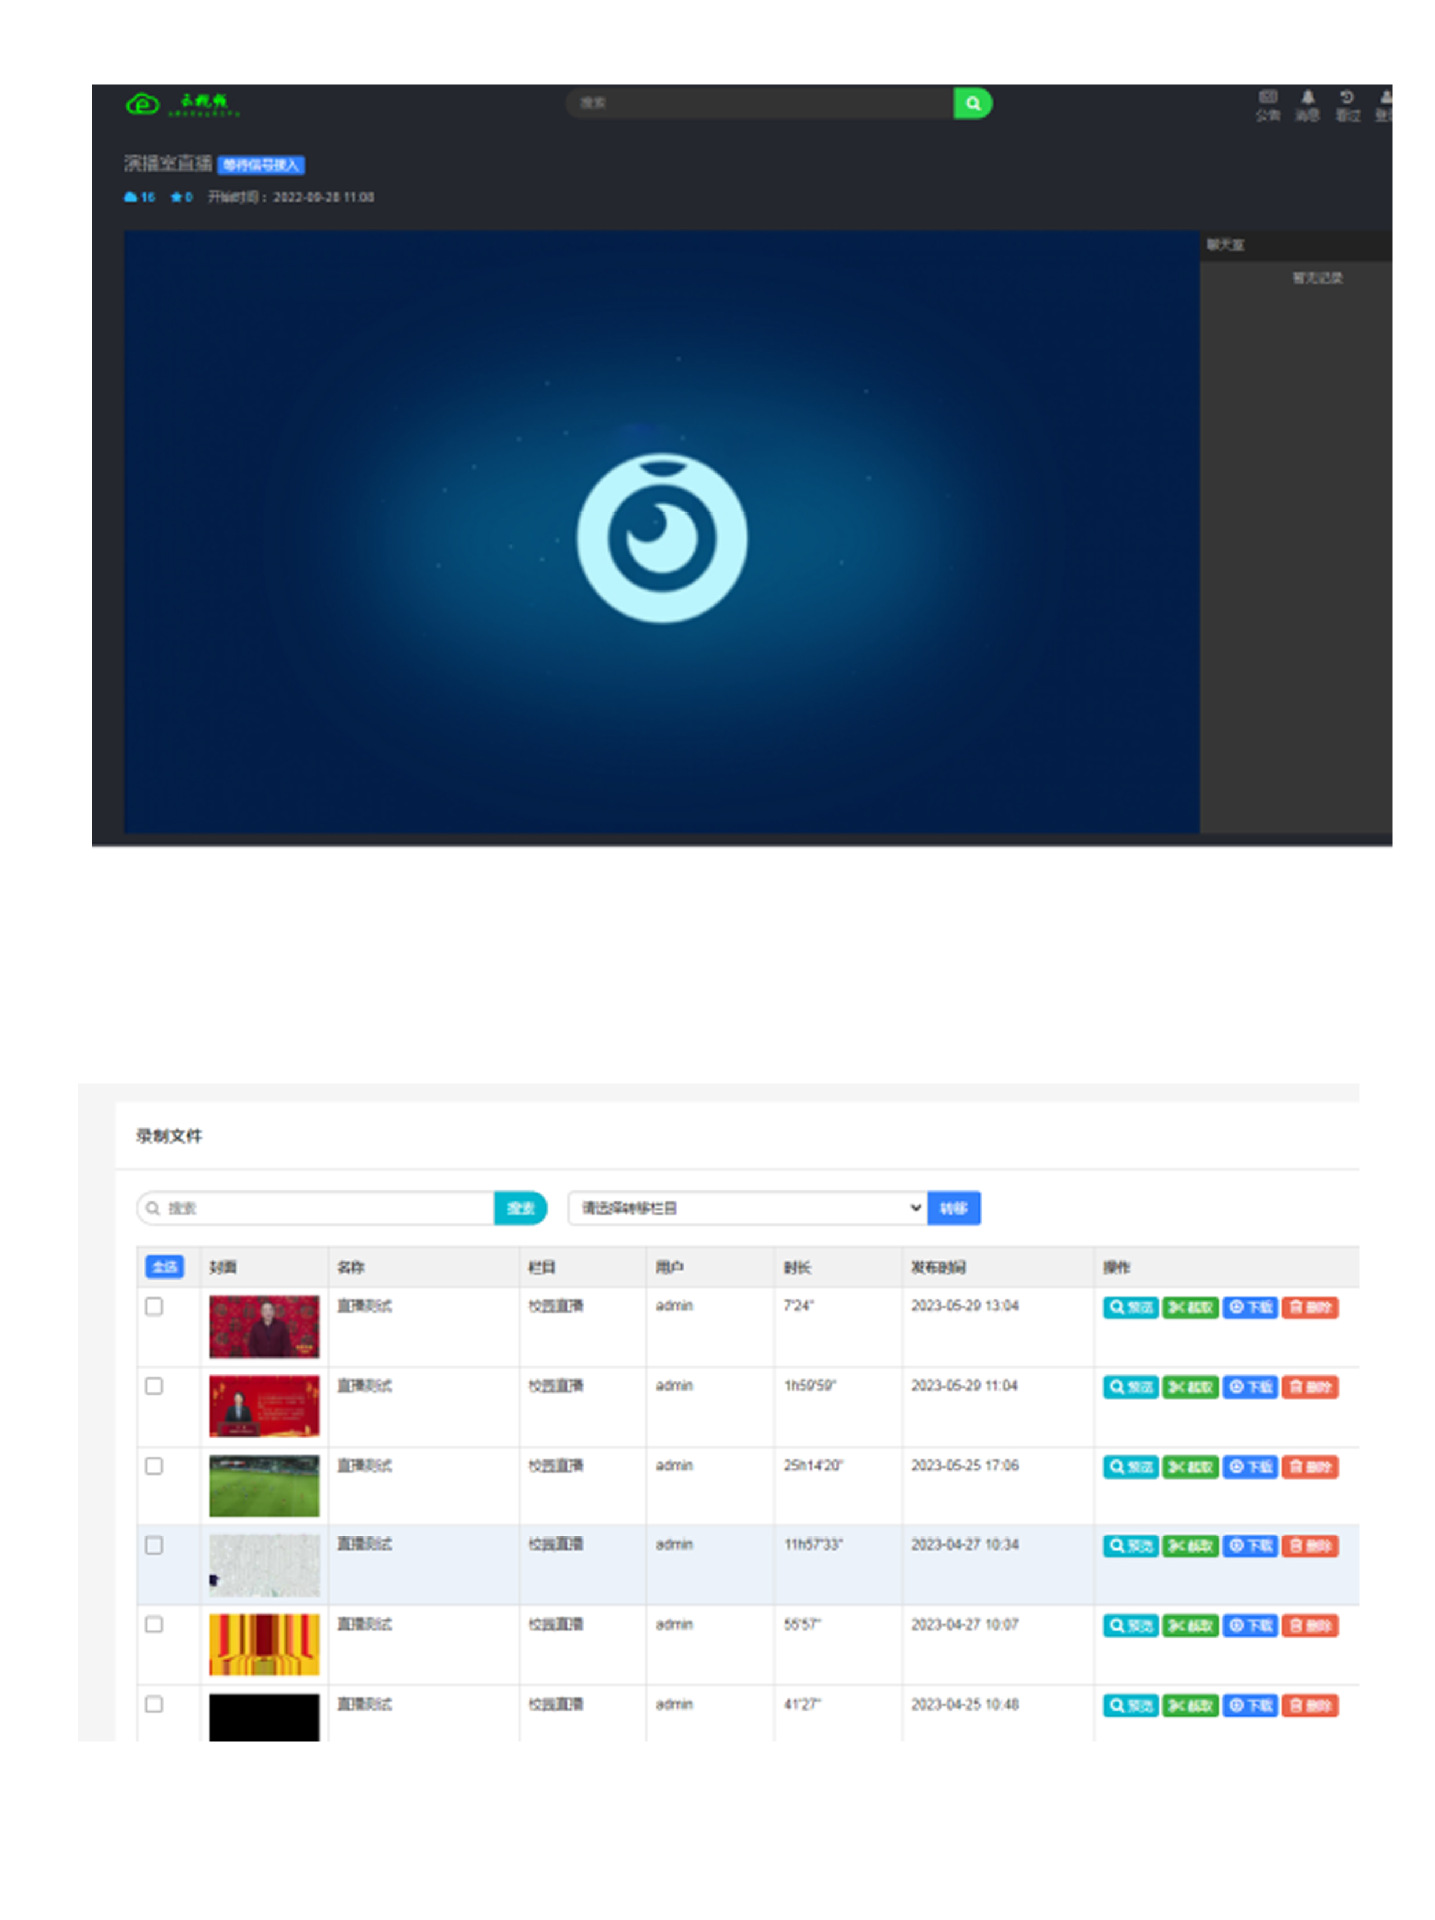Preview the recording lasting 7'24"
The image size is (1435, 1920).
point(1130,1307)
